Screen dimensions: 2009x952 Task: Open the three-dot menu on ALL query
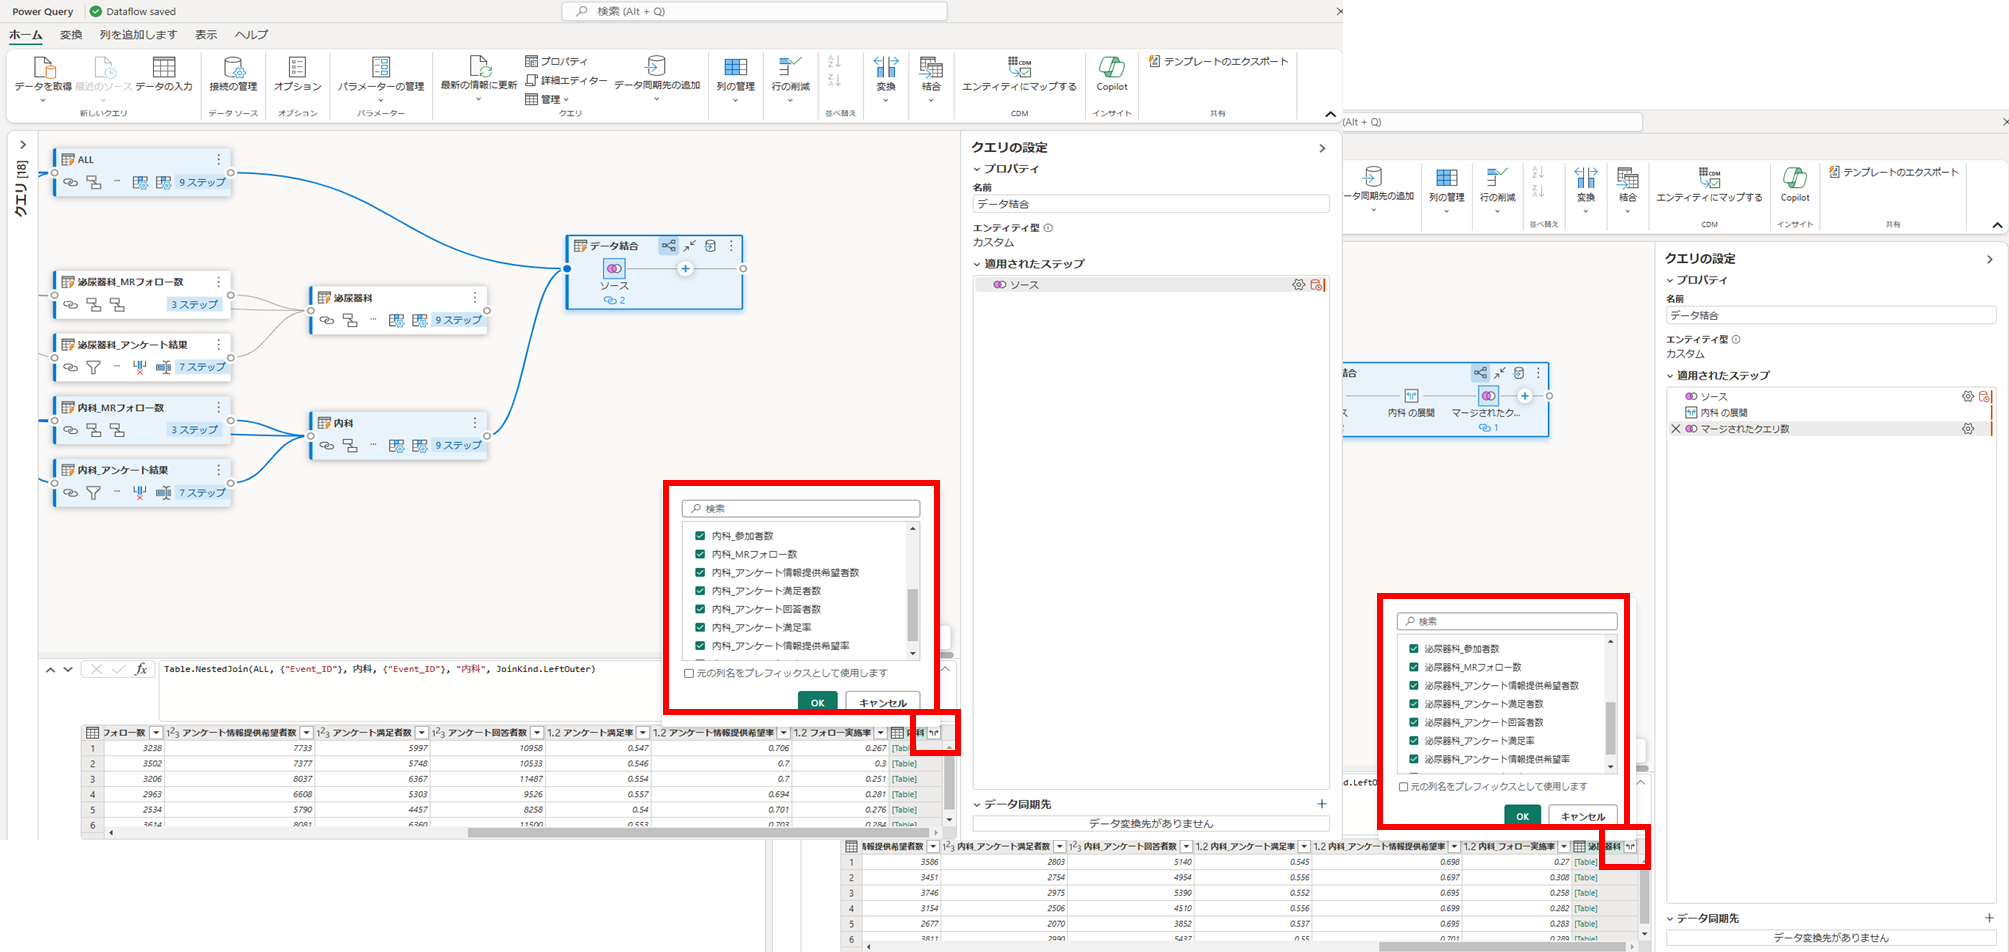(218, 159)
